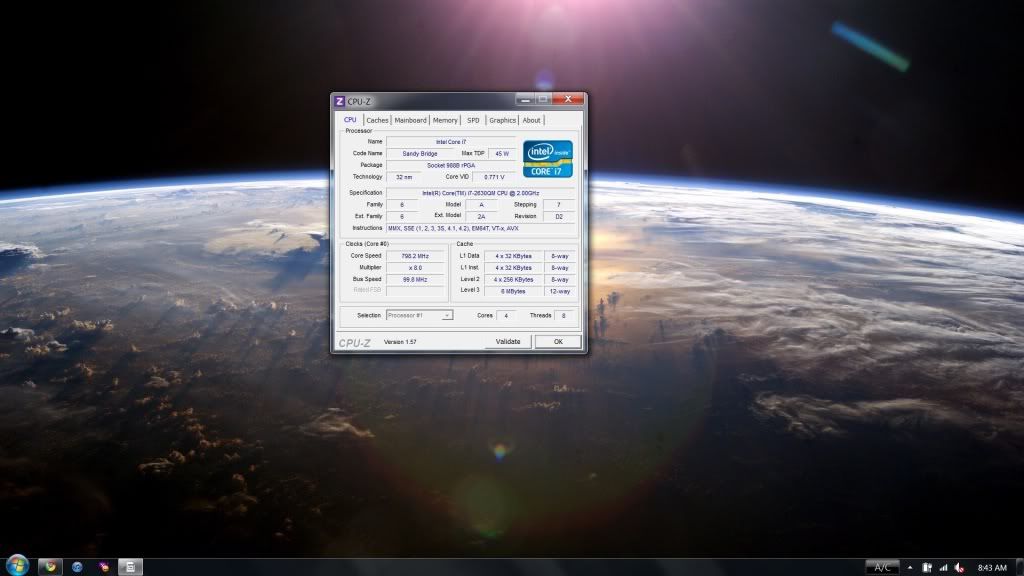1024x576 pixels.
Task: Open the battery power tray icon
Action: [927, 568]
